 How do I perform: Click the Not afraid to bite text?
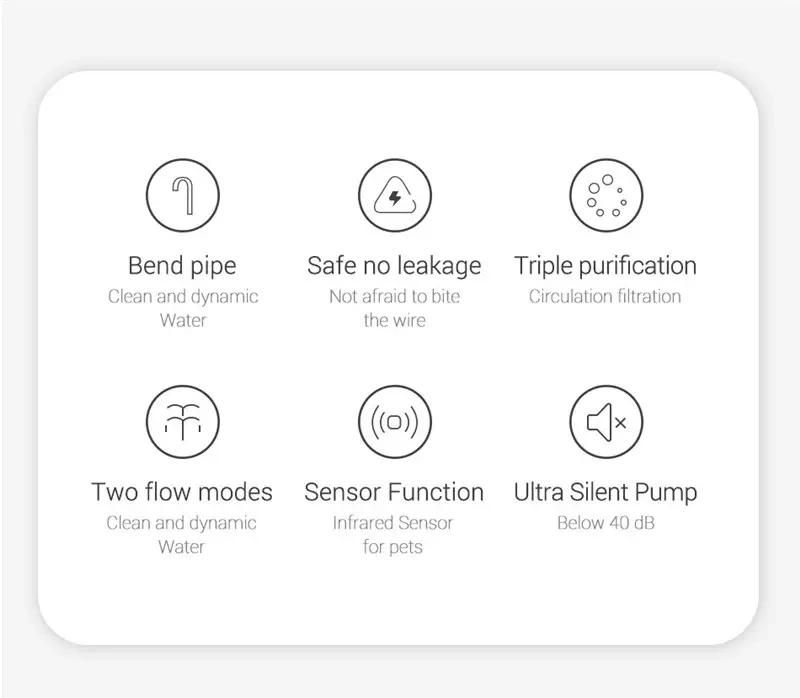[x=394, y=296]
